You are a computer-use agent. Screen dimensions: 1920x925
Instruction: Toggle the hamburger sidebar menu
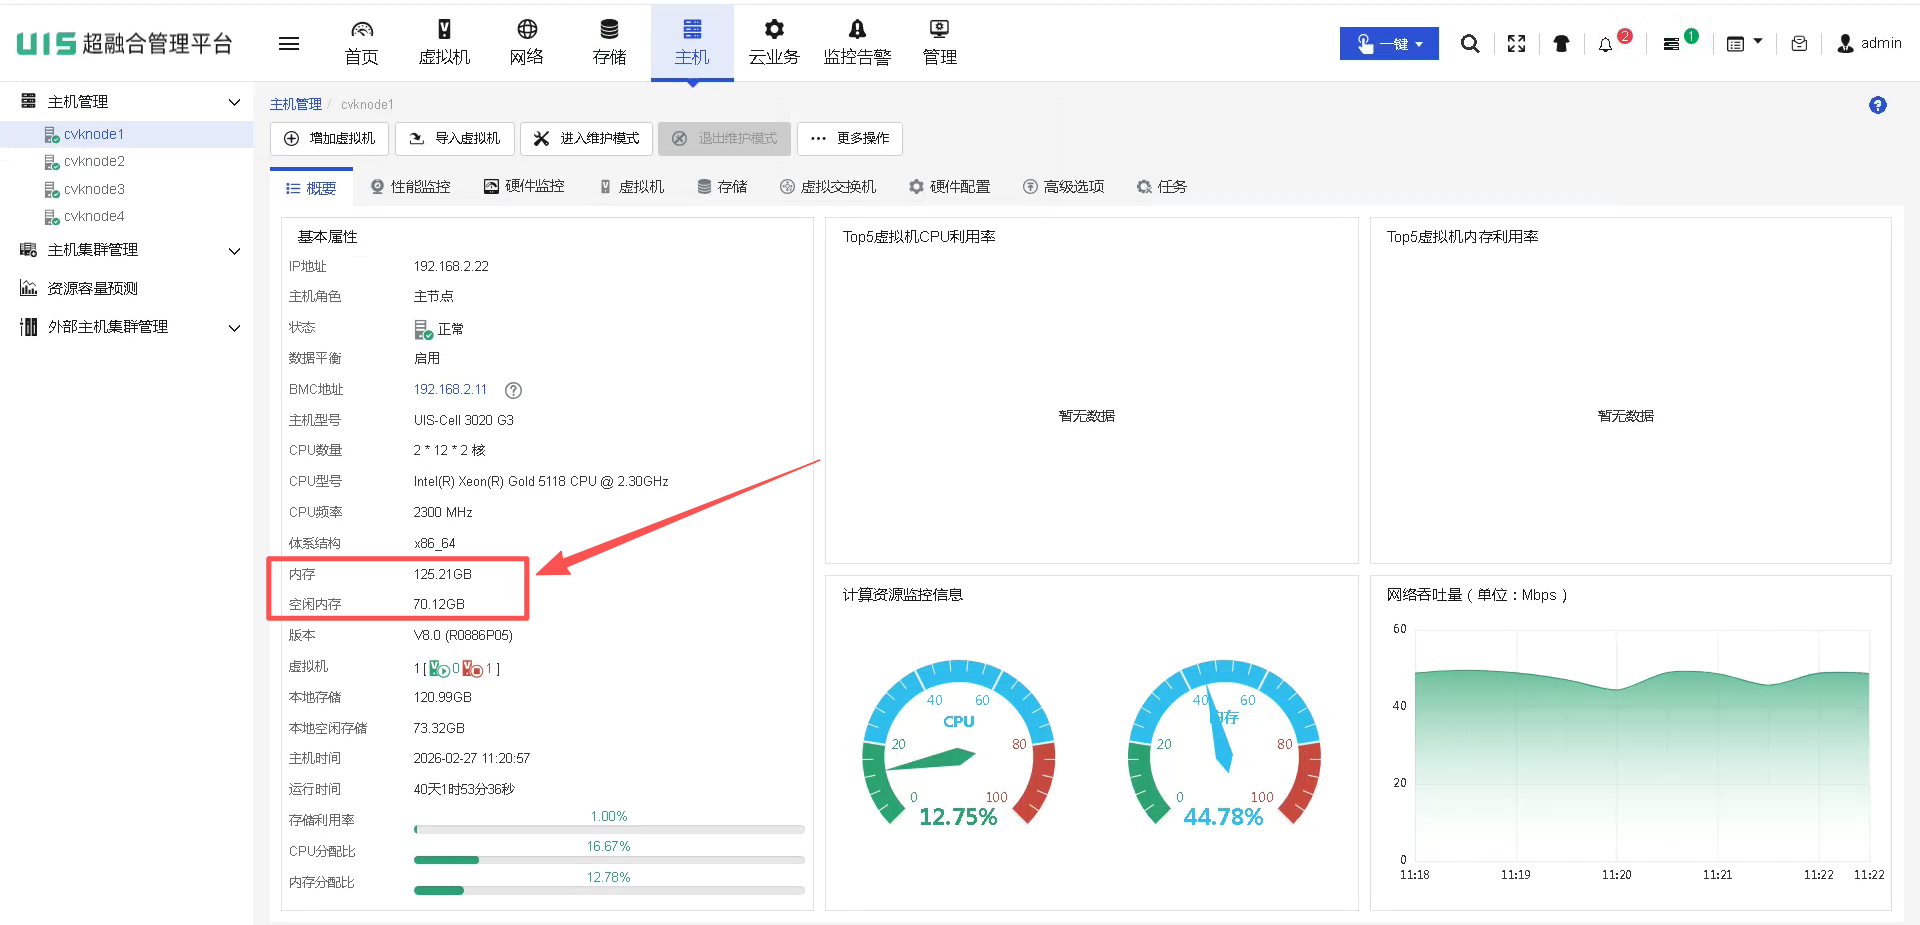click(289, 44)
